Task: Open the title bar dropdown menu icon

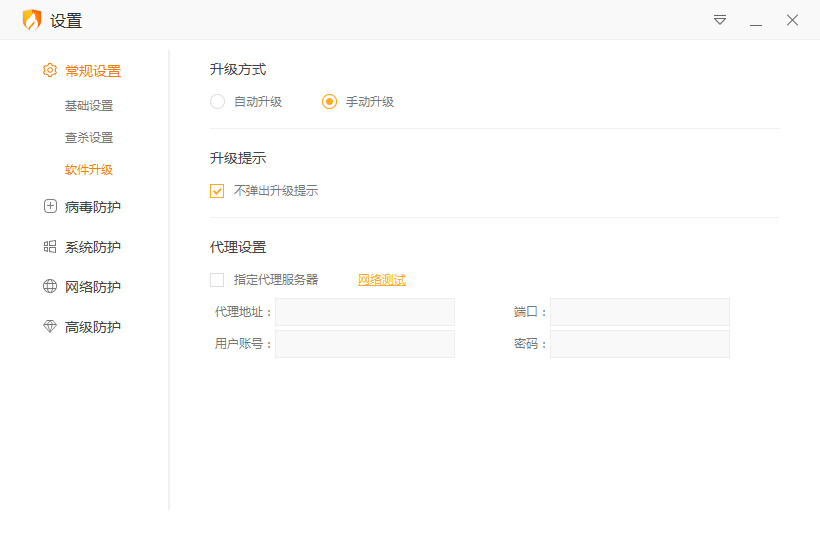Action: 720,20
